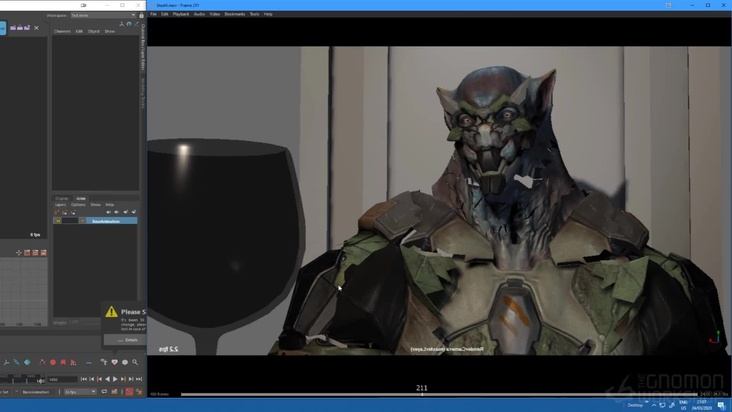
Task: Click the Details button in the notification
Action: point(128,340)
